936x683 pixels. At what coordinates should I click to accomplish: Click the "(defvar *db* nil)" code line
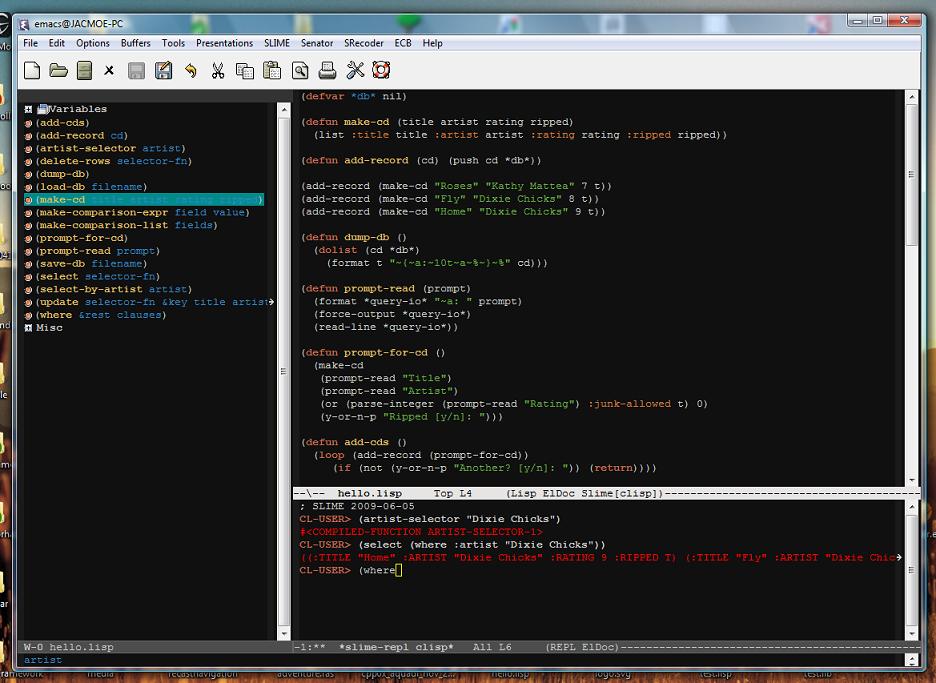point(354,97)
